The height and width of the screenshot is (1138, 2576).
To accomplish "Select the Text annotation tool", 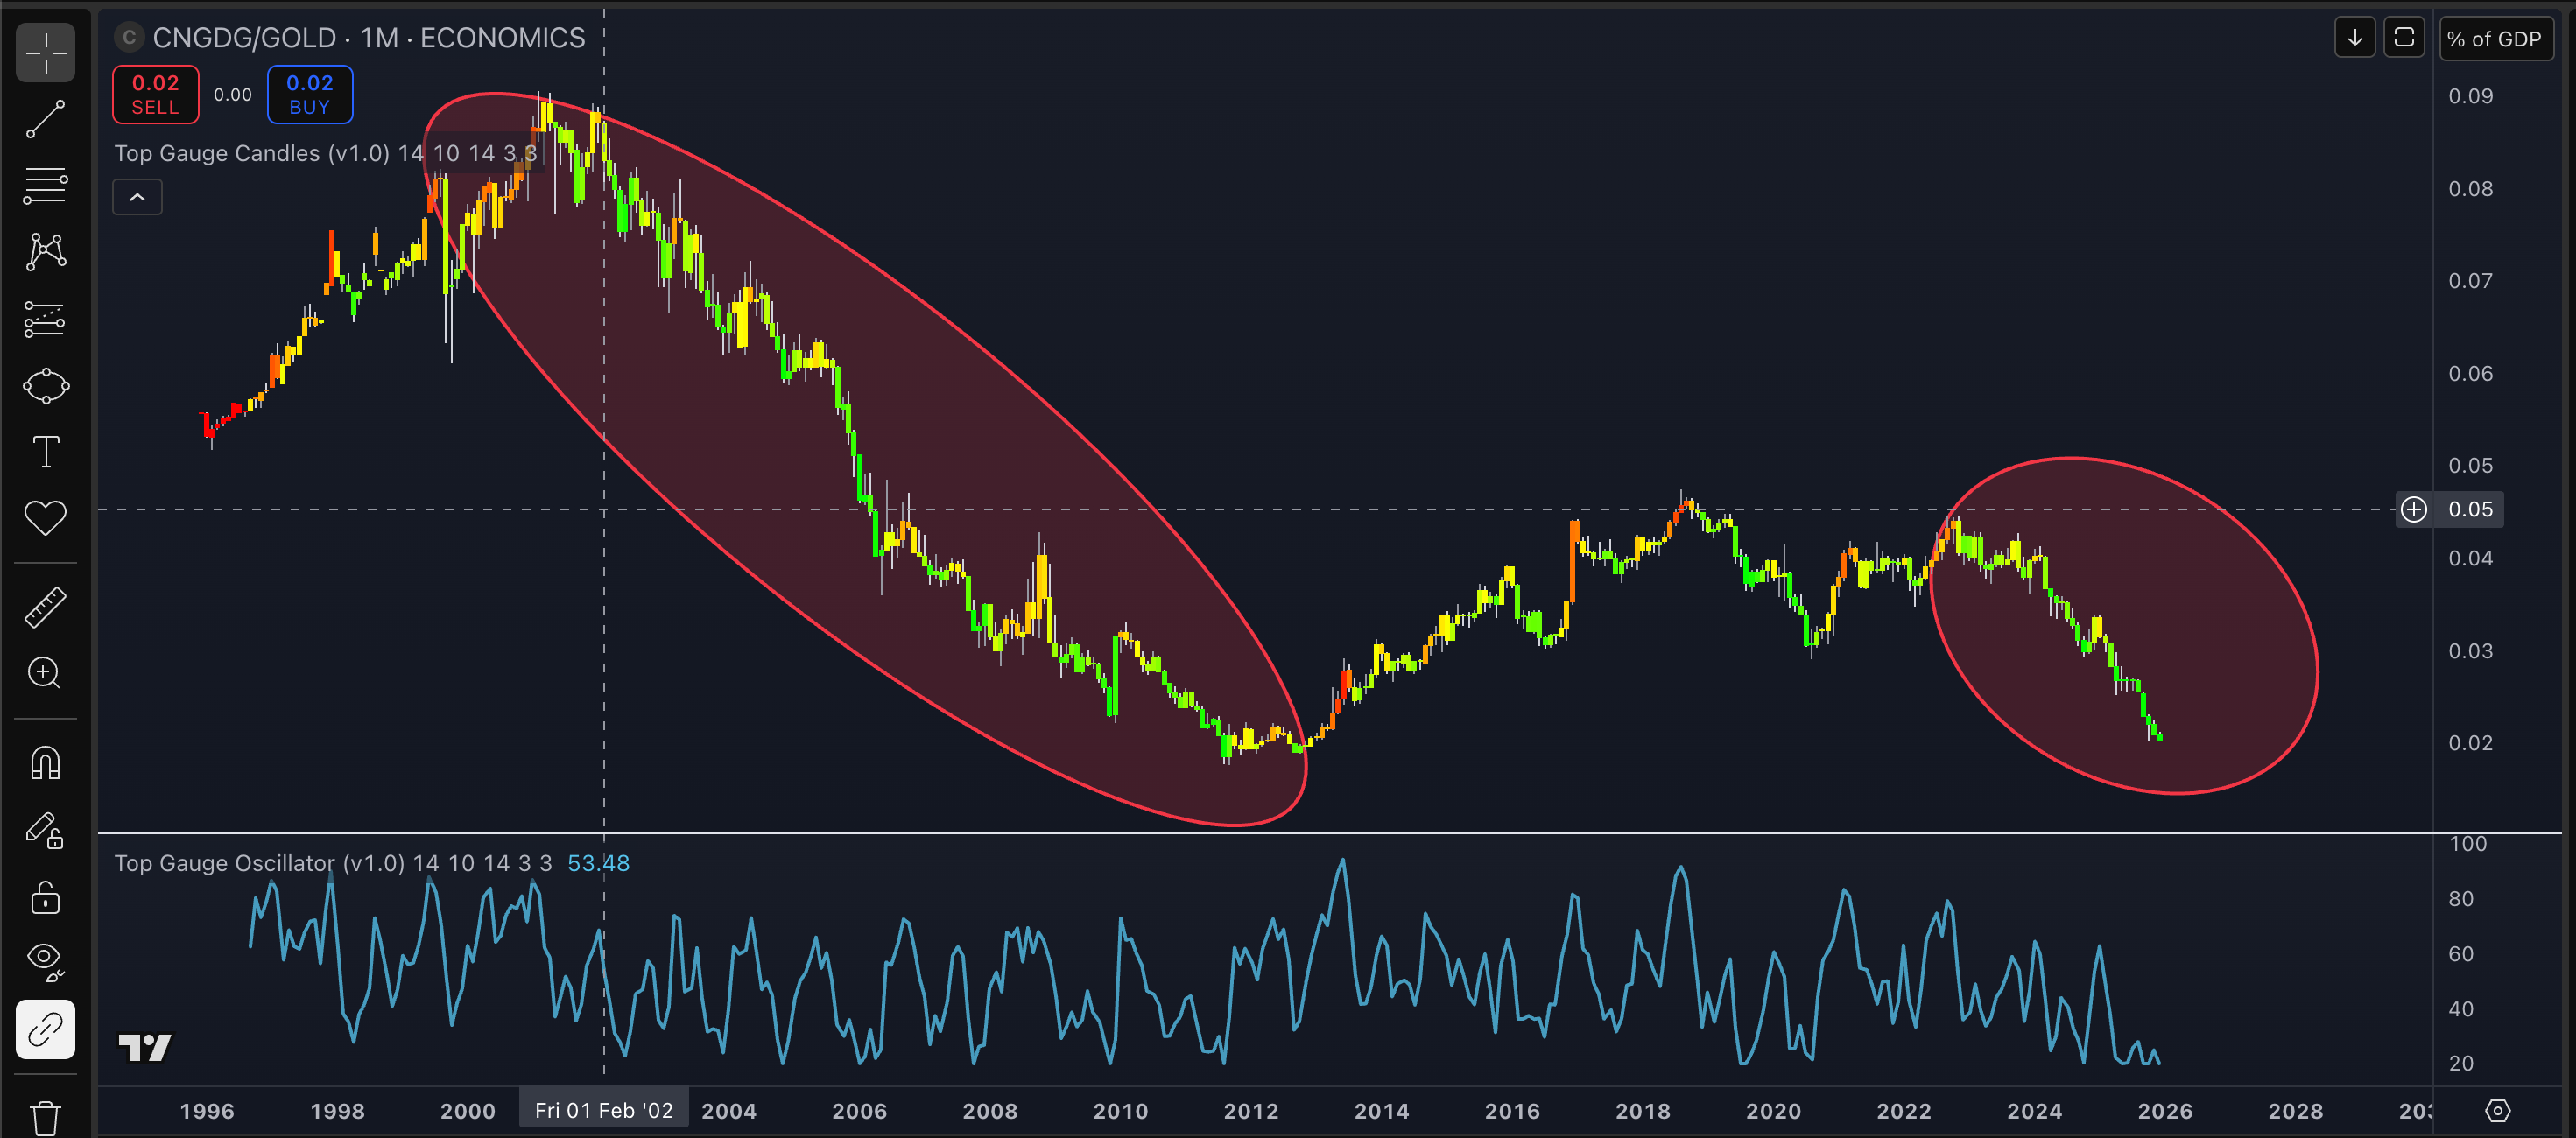I will [45, 452].
